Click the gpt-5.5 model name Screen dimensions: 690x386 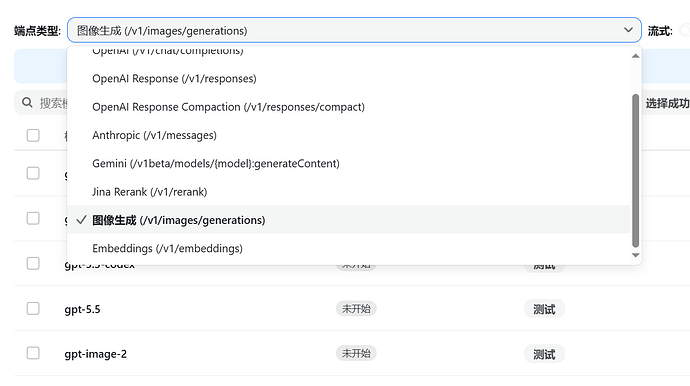coord(82,309)
